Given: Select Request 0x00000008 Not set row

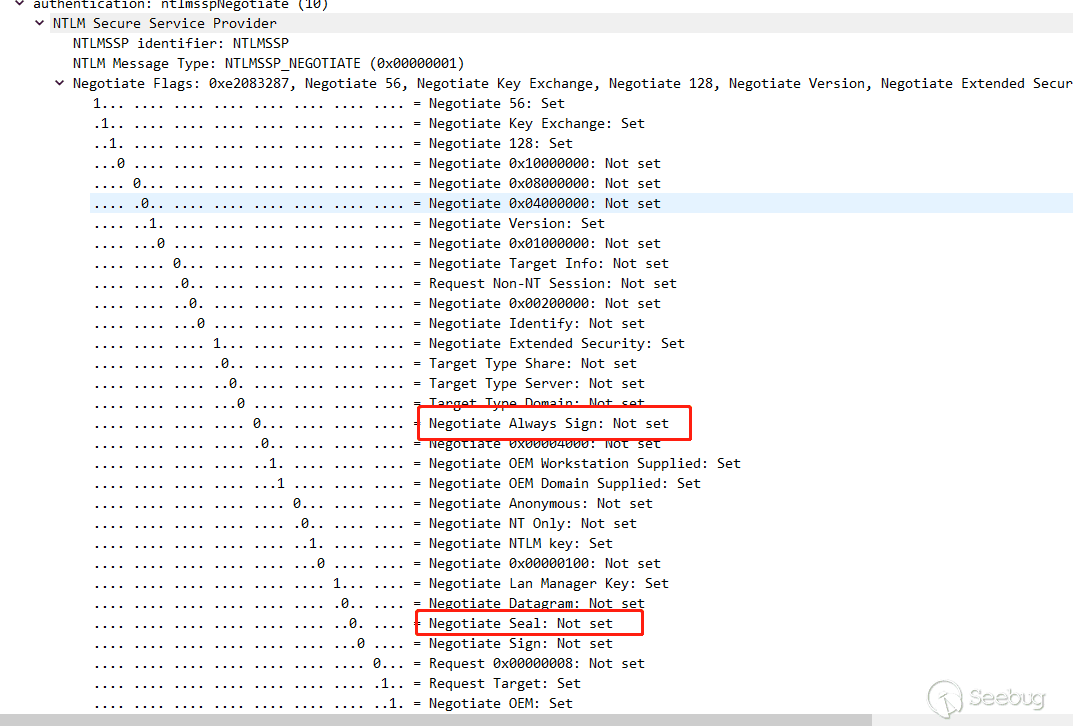Looking at the screenshot, I should point(369,664).
